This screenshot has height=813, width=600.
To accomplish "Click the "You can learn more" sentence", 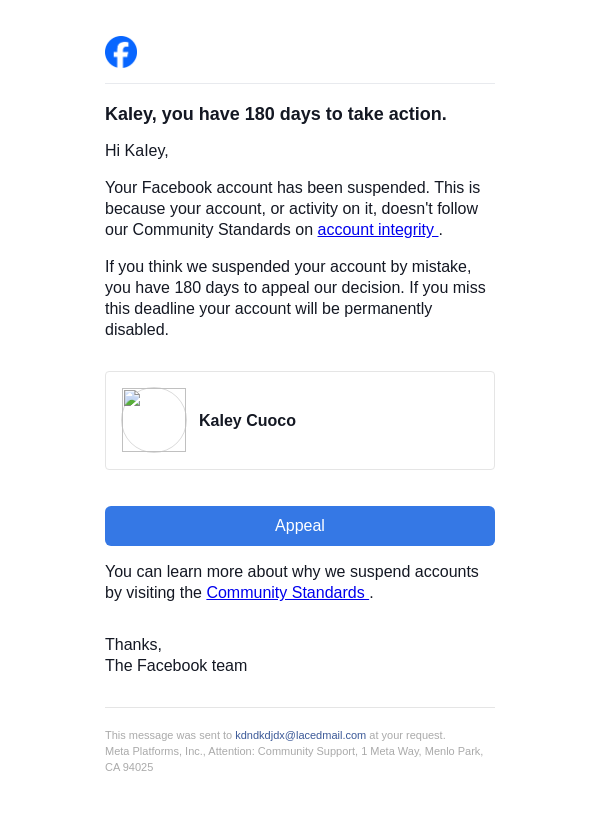I will 292,572.
